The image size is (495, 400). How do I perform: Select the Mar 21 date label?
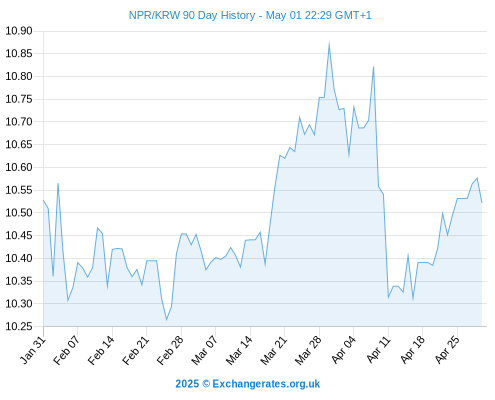(274, 351)
